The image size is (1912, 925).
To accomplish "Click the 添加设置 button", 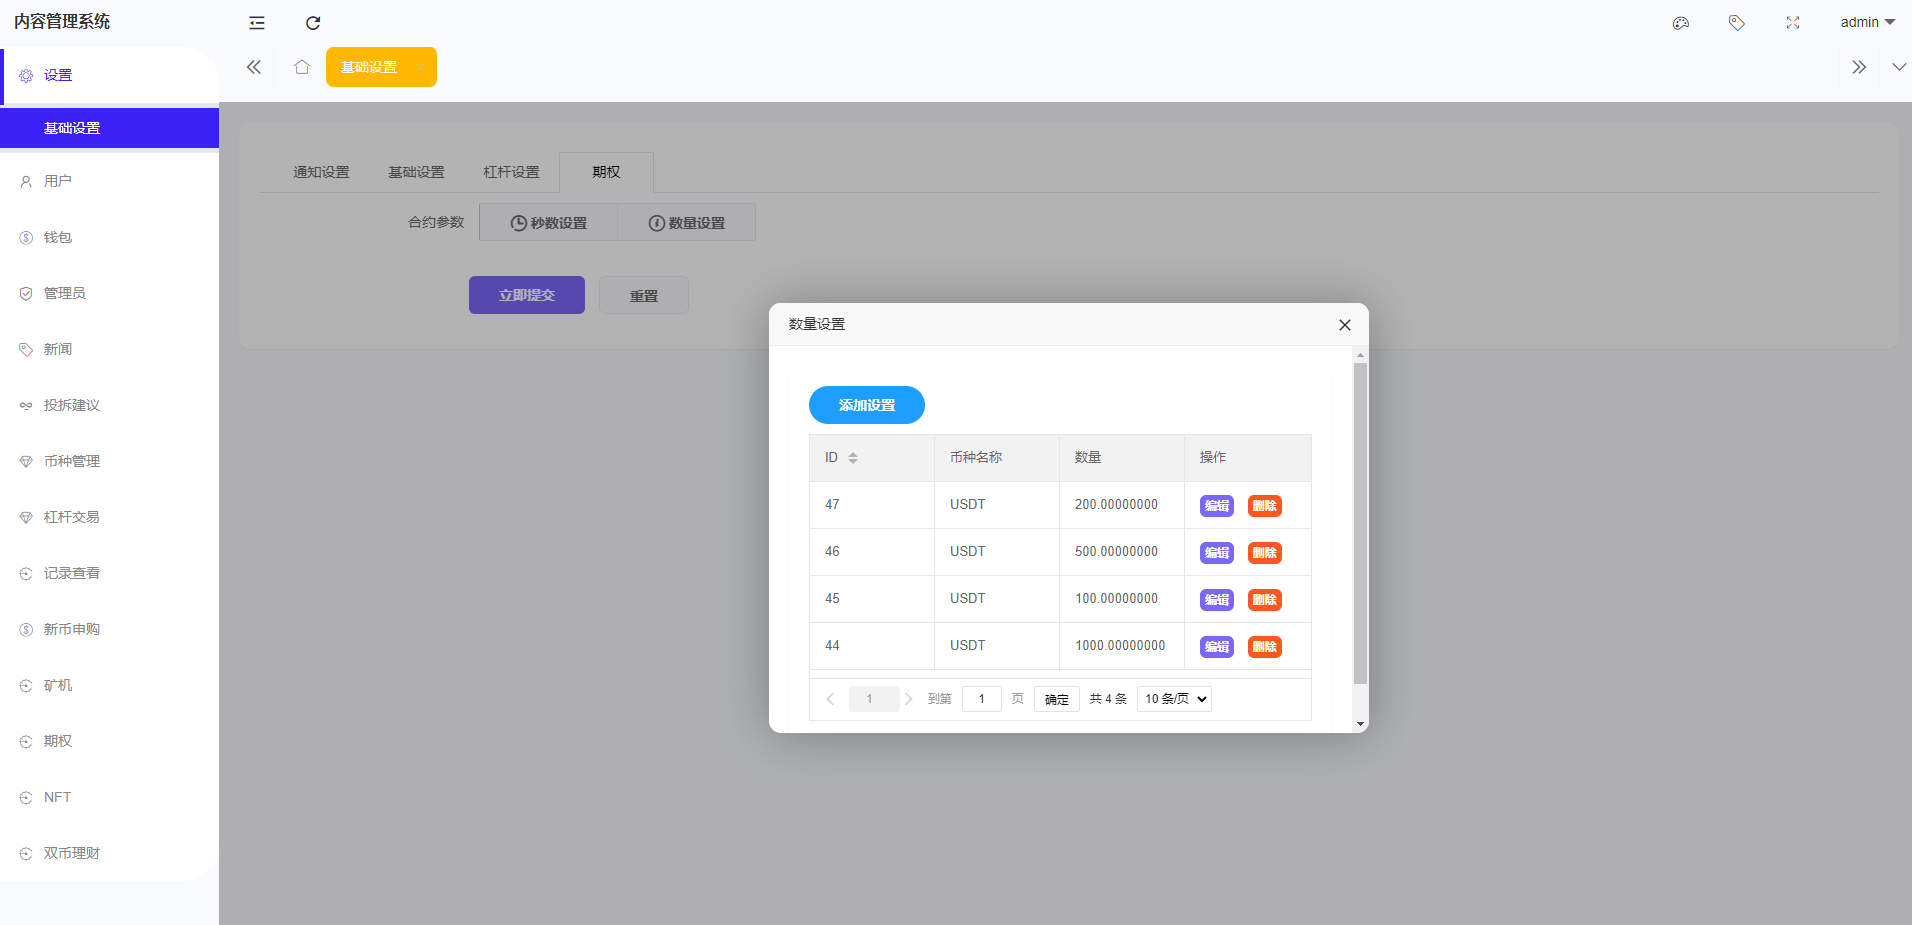I will point(866,405).
